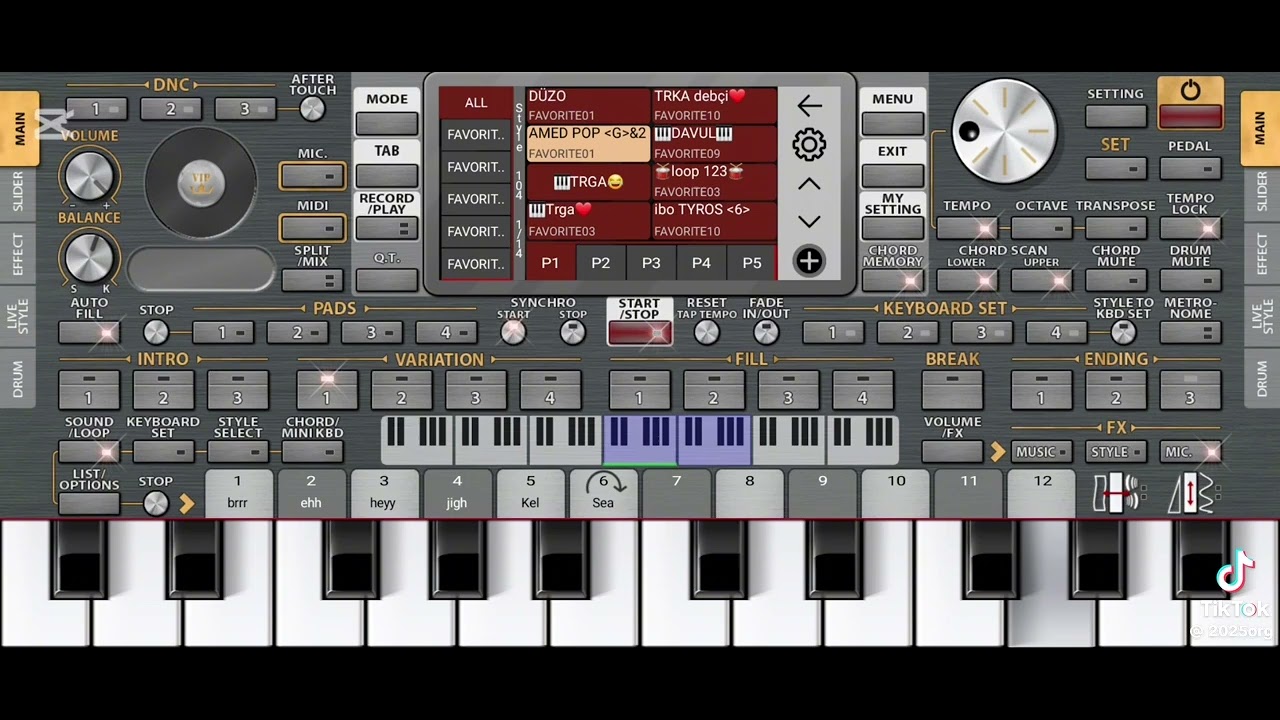Rotate the large data dial
The image size is (1280, 720).
click(1003, 132)
